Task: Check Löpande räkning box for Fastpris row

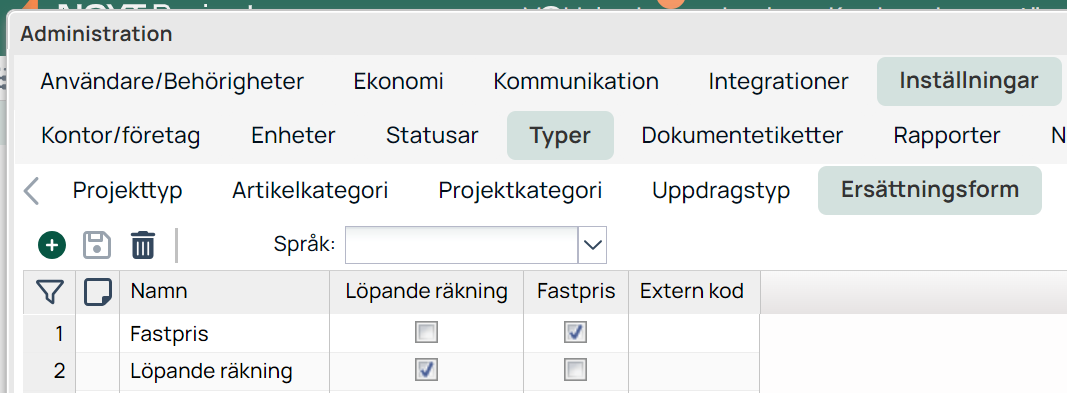Action: 427,332
